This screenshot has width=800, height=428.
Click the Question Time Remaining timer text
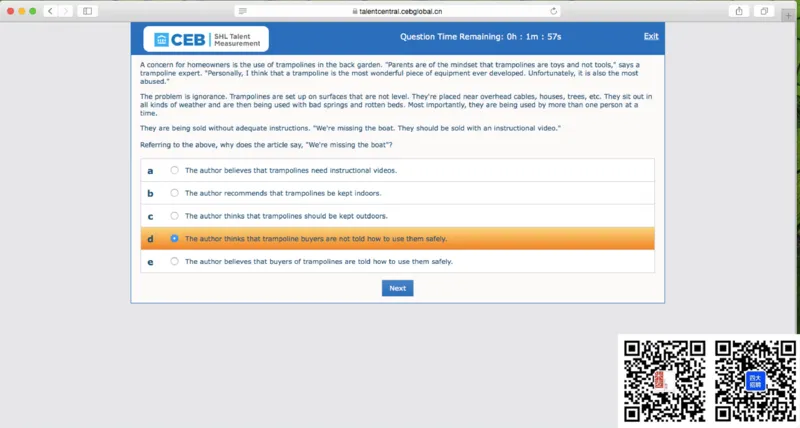click(x=480, y=37)
